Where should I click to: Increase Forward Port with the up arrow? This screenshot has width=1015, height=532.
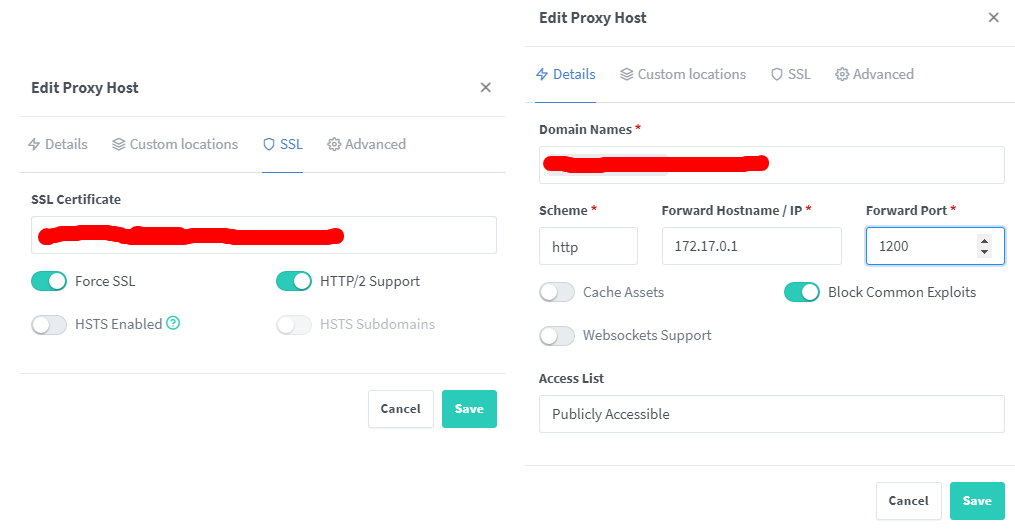pos(984,240)
